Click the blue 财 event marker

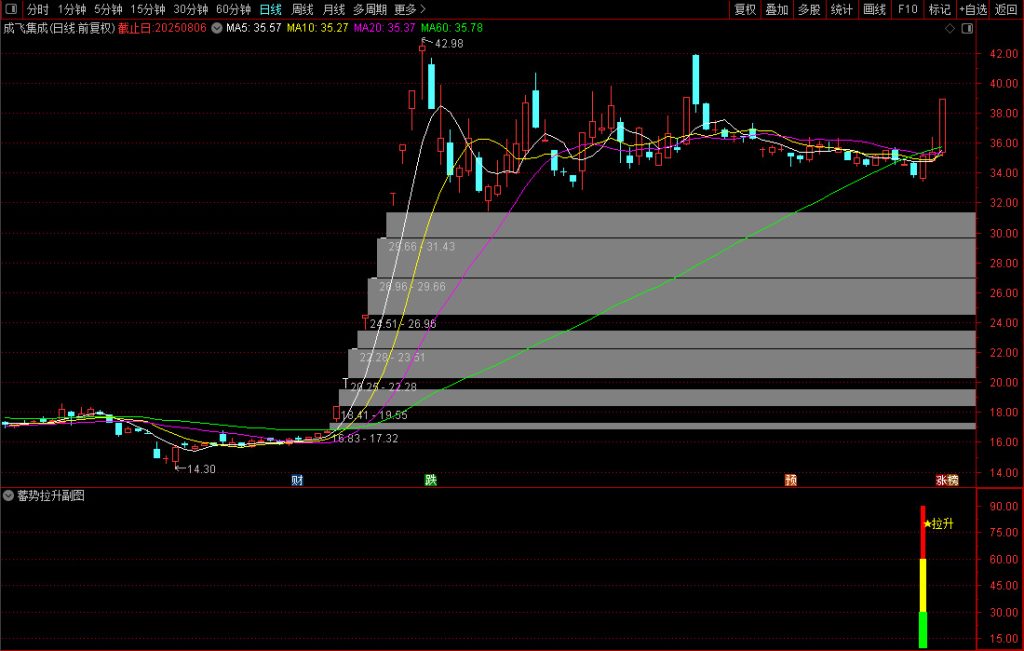297,480
